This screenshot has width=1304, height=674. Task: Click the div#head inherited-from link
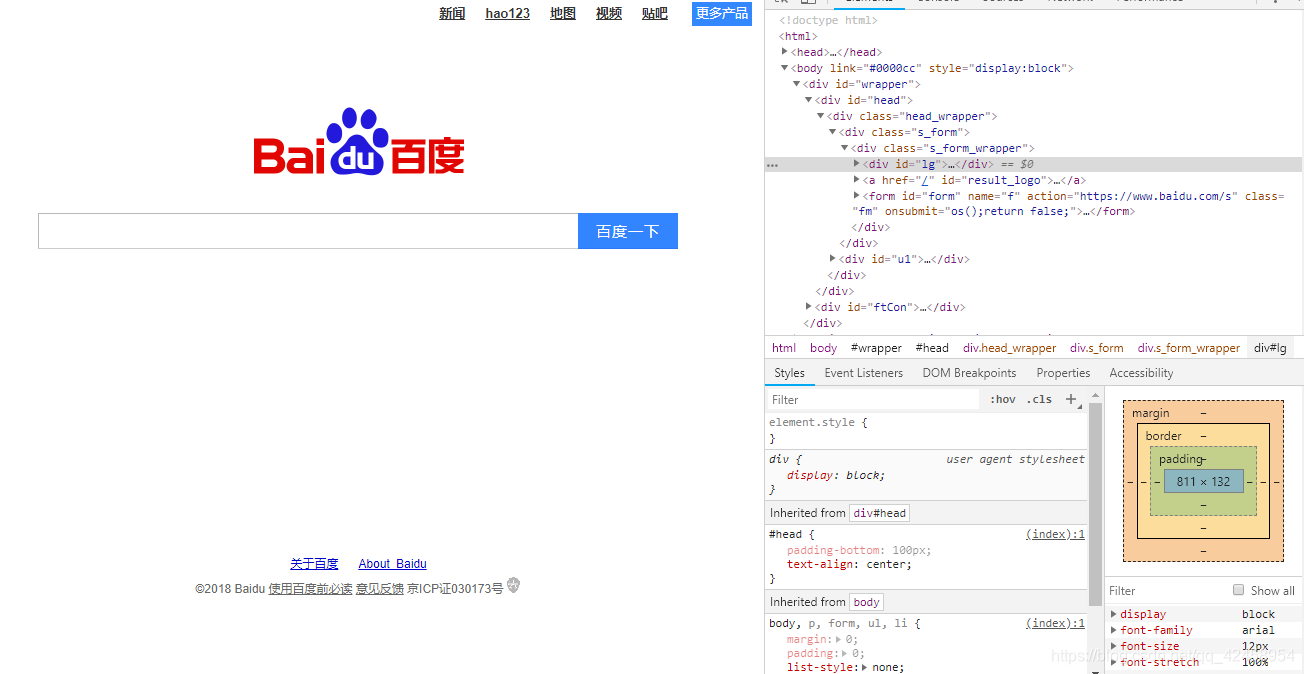[x=879, y=513]
